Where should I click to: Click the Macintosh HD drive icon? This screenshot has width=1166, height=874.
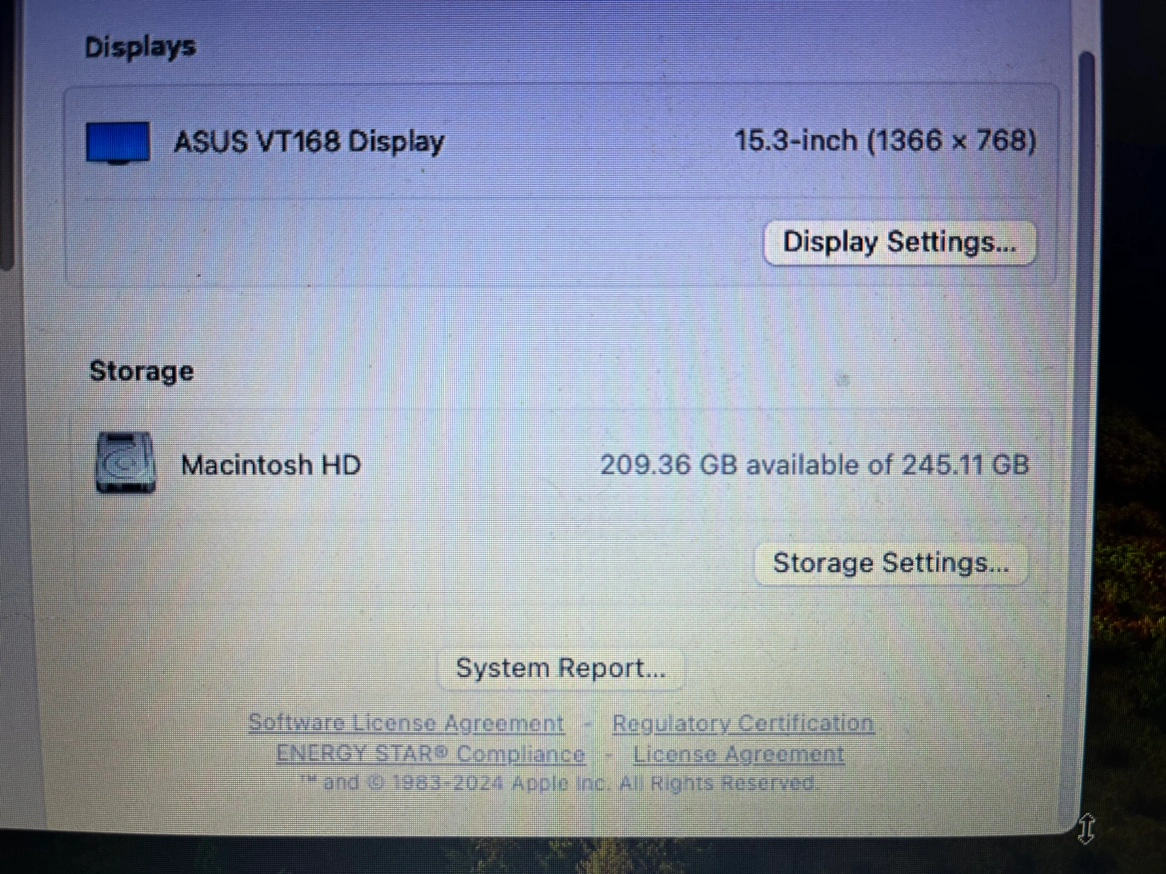coord(125,463)
